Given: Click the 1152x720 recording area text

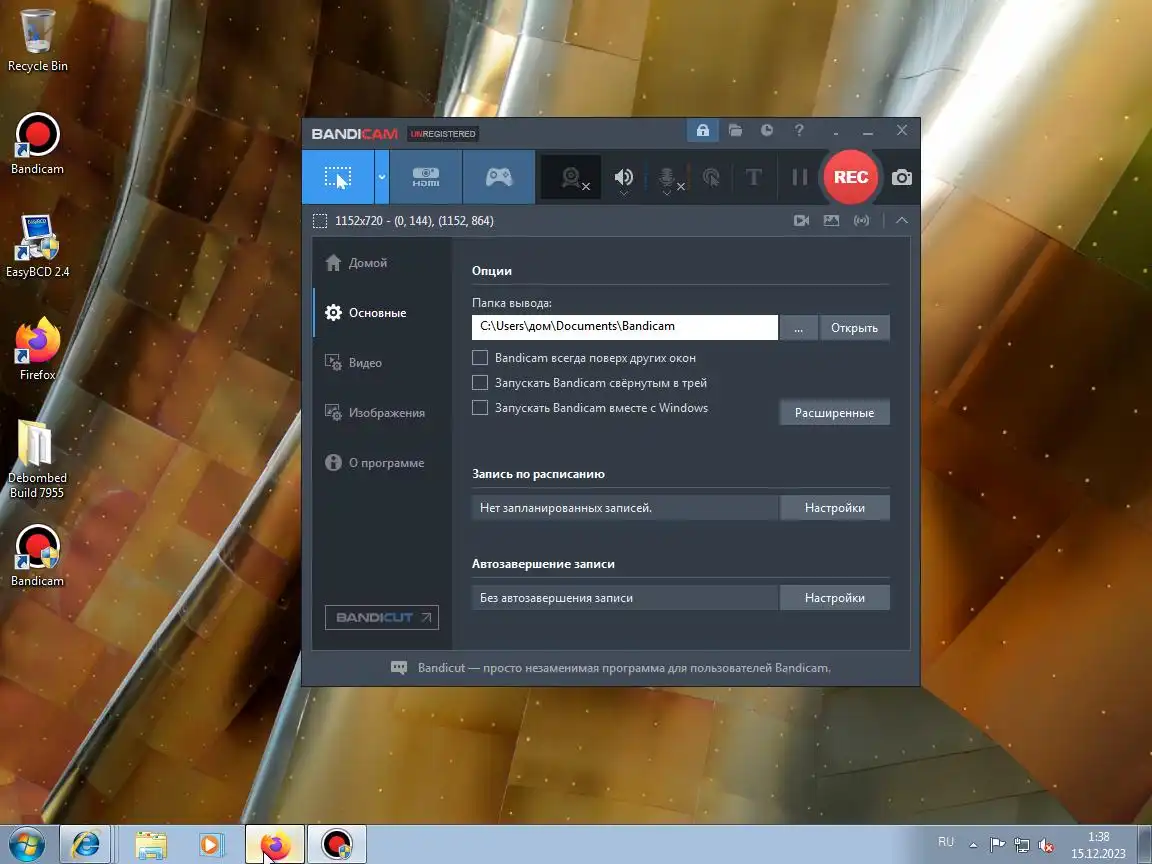Looking at the screenshot, I should pyautogui.click(x=414, y=220).
